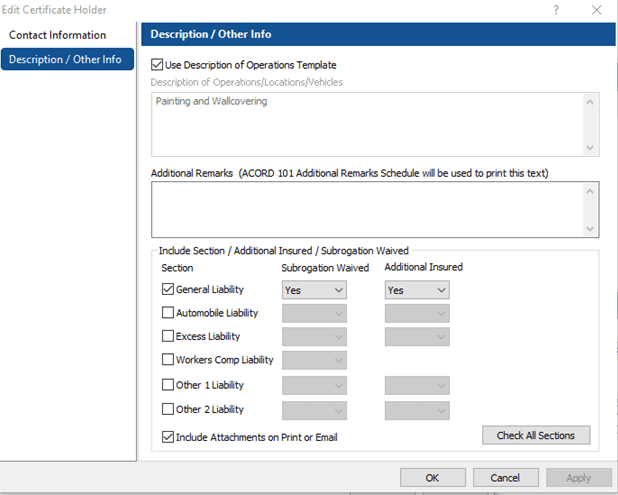Select the Description / Other Info tab
Screen dimensions: 618x495
[67, 59]
